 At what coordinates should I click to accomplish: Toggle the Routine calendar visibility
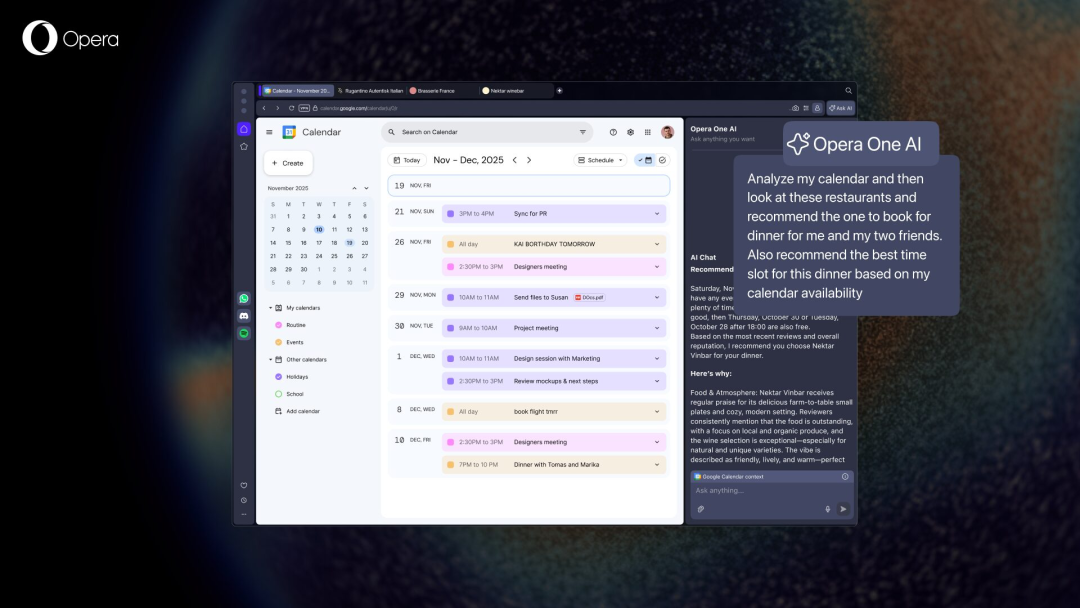[x=278, y=324]
